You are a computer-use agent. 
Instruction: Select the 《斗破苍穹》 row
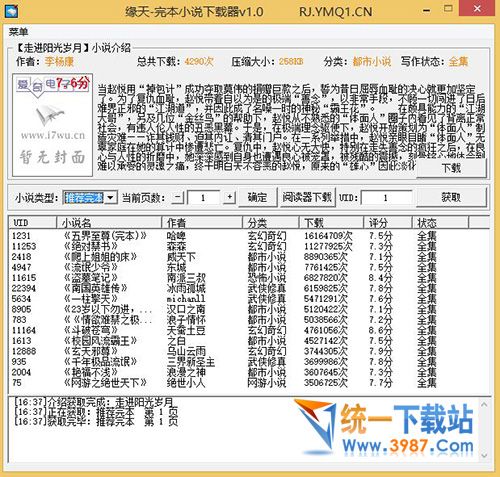(249, 330)
